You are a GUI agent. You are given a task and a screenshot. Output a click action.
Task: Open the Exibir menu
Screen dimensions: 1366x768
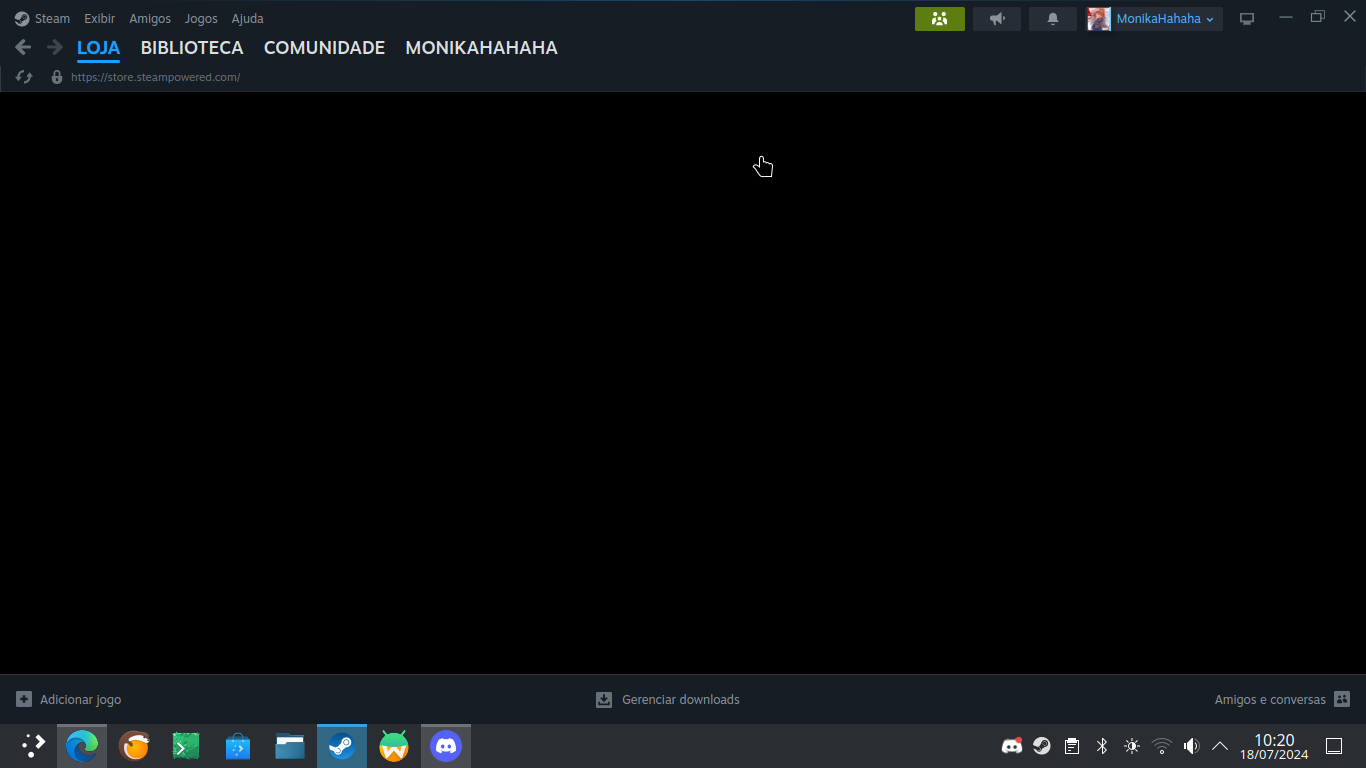point(99,19)
